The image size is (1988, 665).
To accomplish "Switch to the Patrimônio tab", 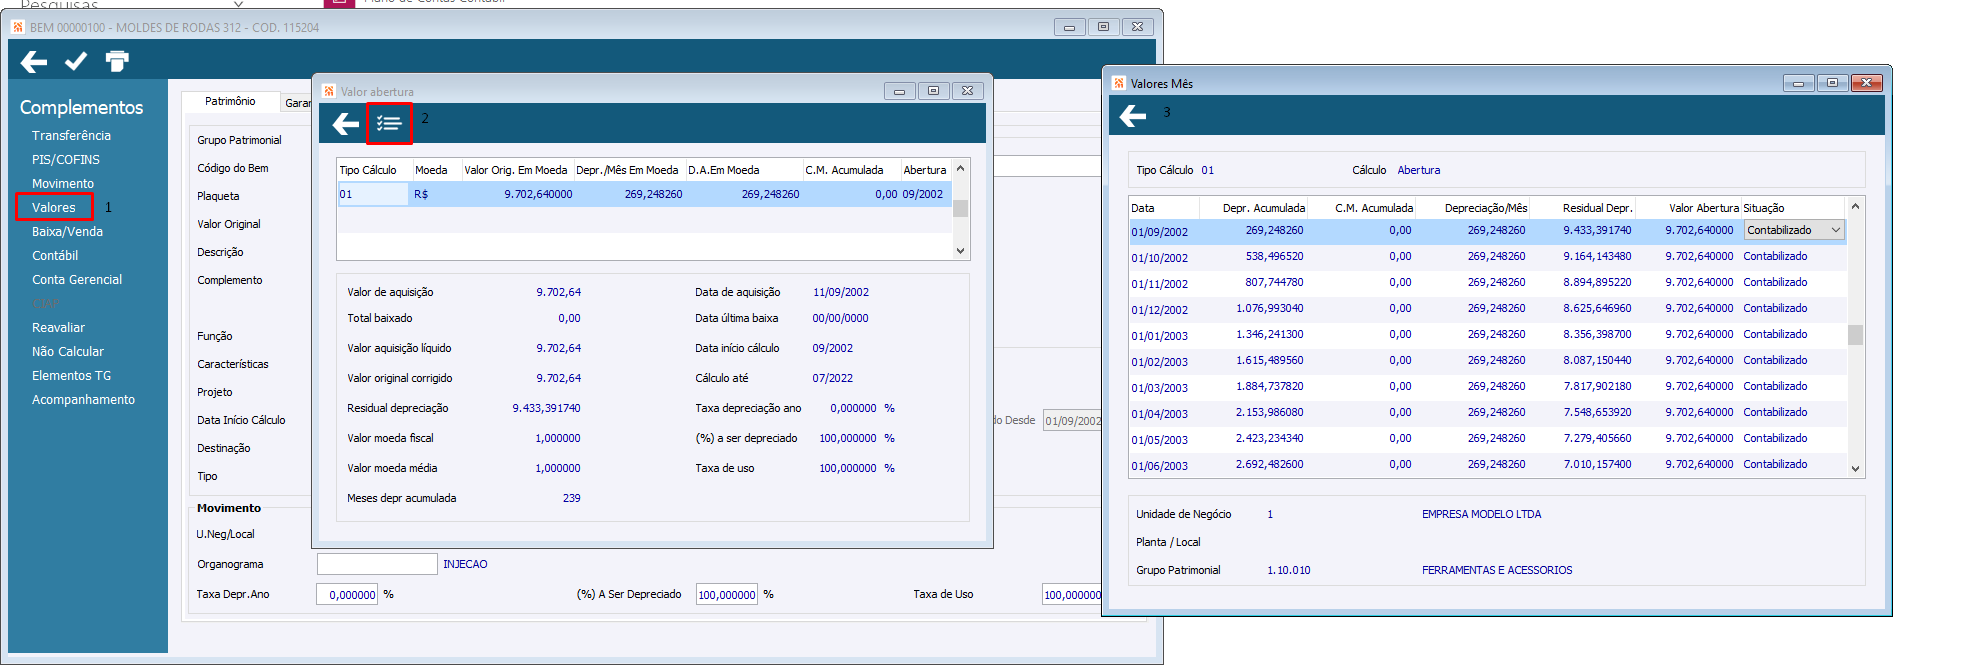I will tap(230, 101).
